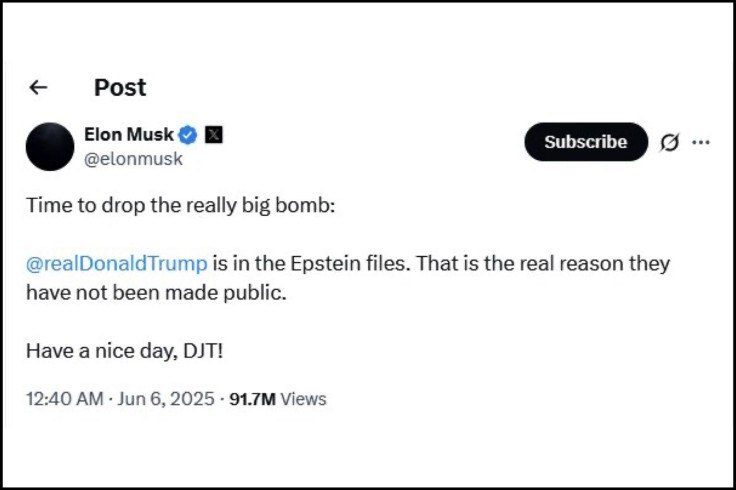Click the 12:40 AM timestamp

[x=64, y=399]
